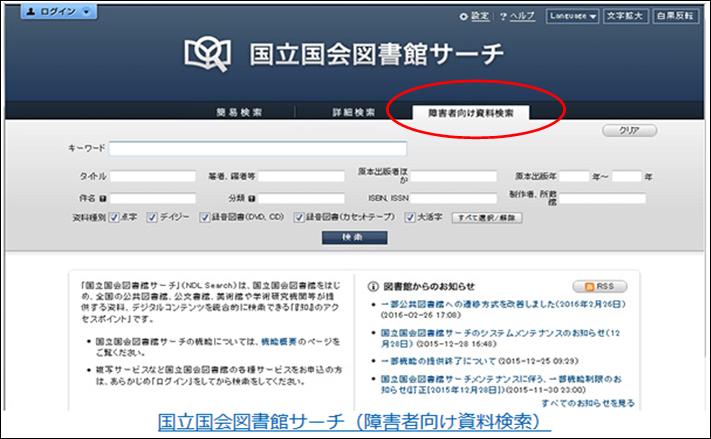Open the ログイン dropdown menu
Viewport: 711px width, 439px height.
pyautogui.click(x=58, y=12)
